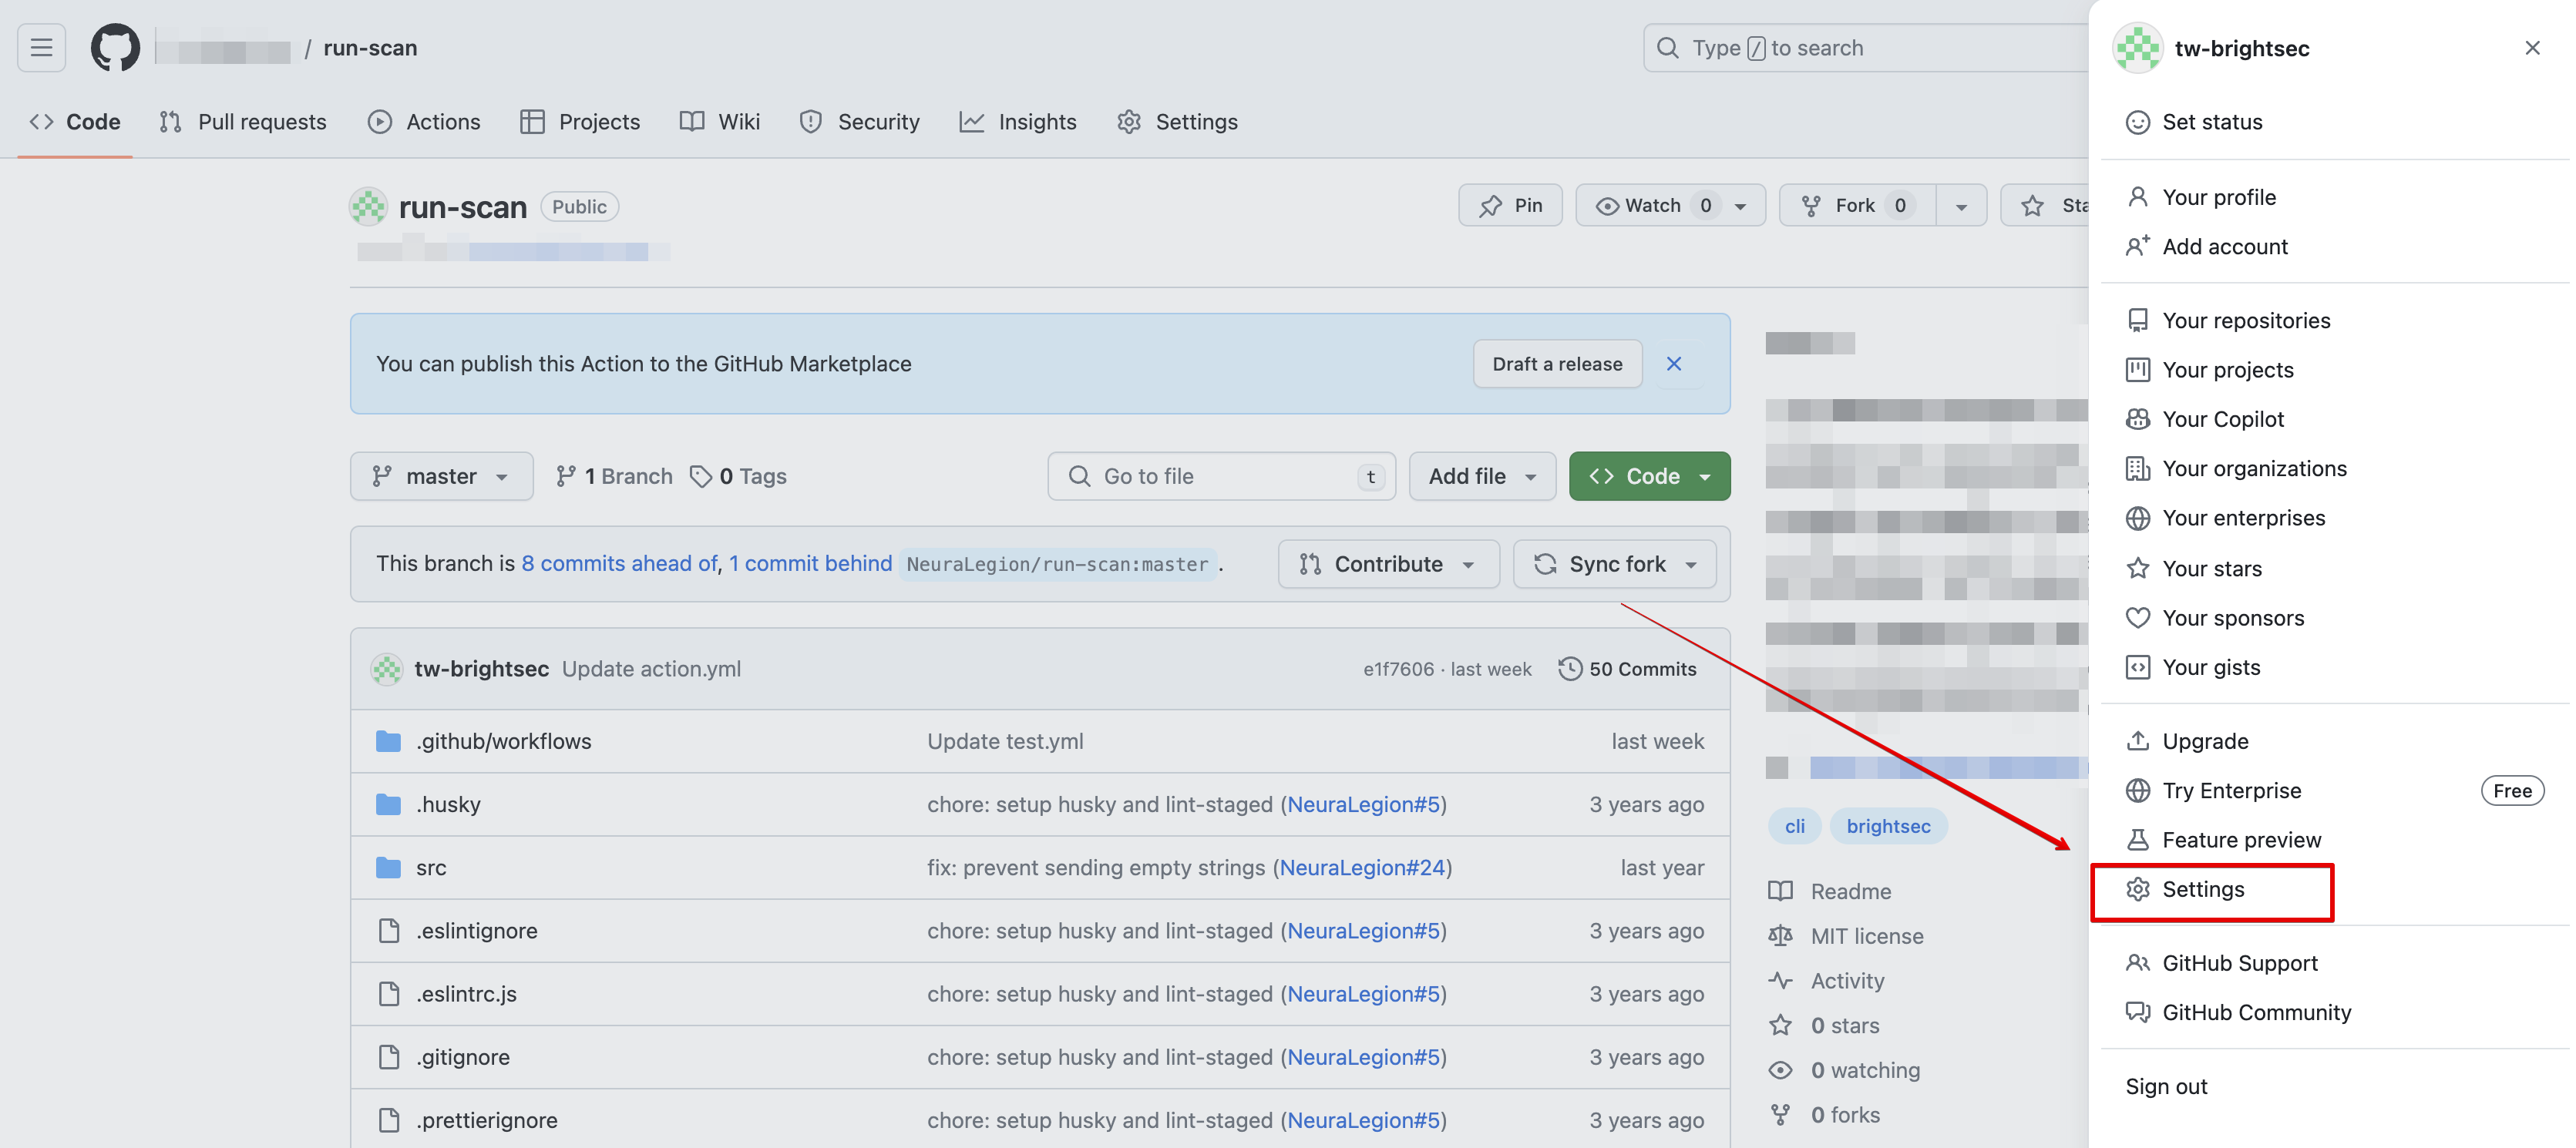Open the 1 commit behind link

[x=810, y=564]
